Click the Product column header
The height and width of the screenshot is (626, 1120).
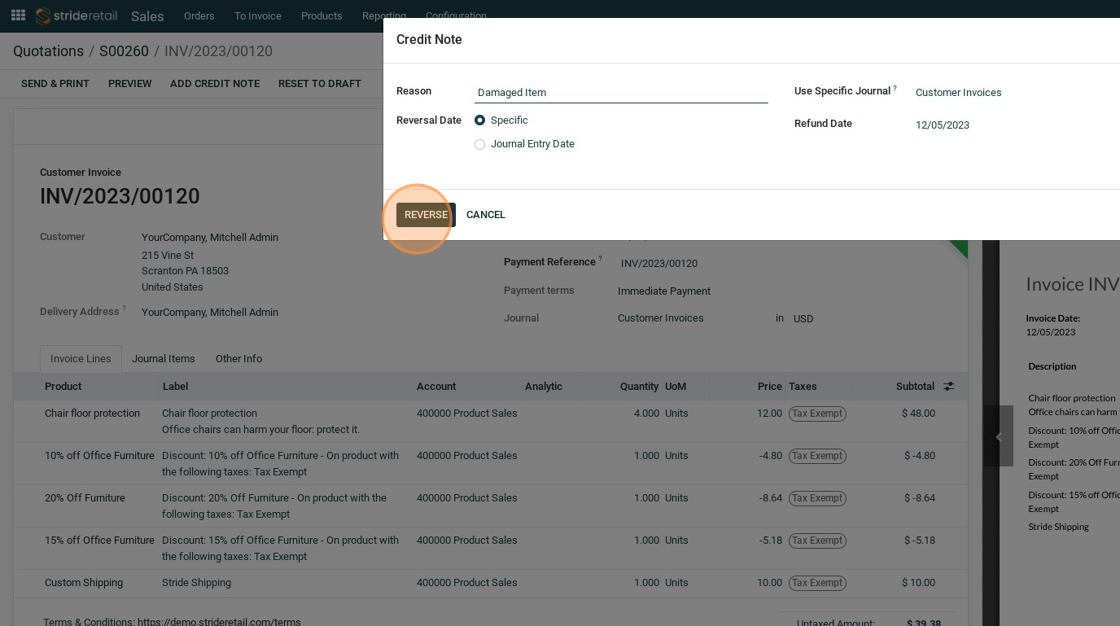pos(63,386)
